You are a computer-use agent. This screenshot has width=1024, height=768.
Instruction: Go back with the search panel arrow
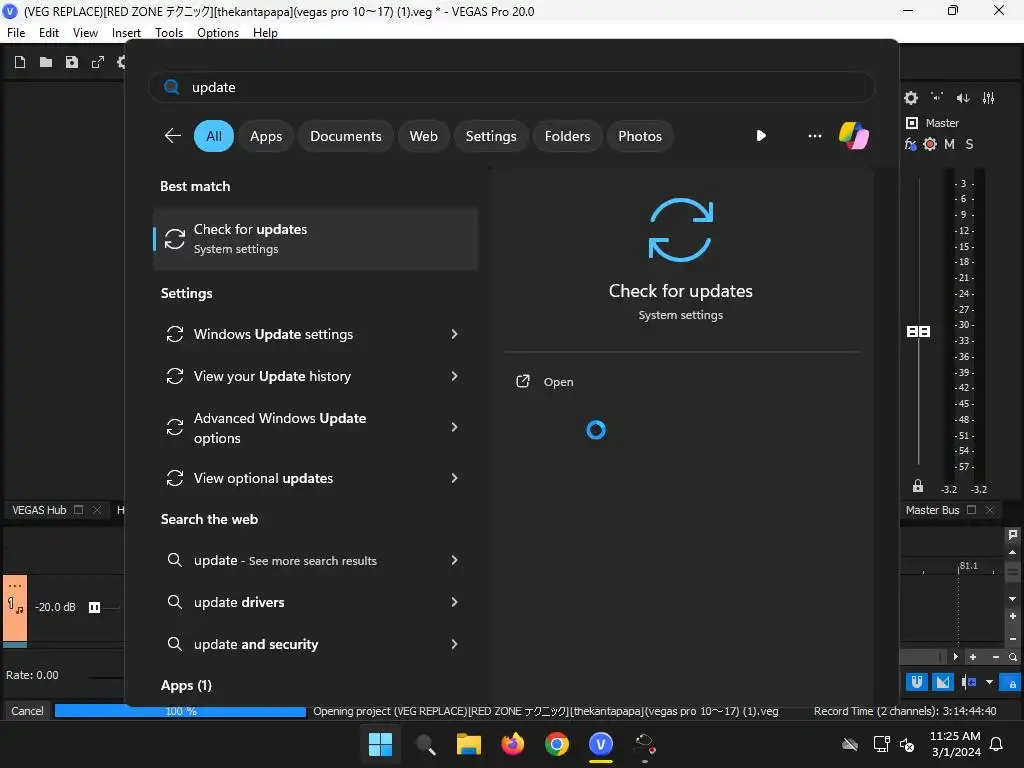coord(172,136)
